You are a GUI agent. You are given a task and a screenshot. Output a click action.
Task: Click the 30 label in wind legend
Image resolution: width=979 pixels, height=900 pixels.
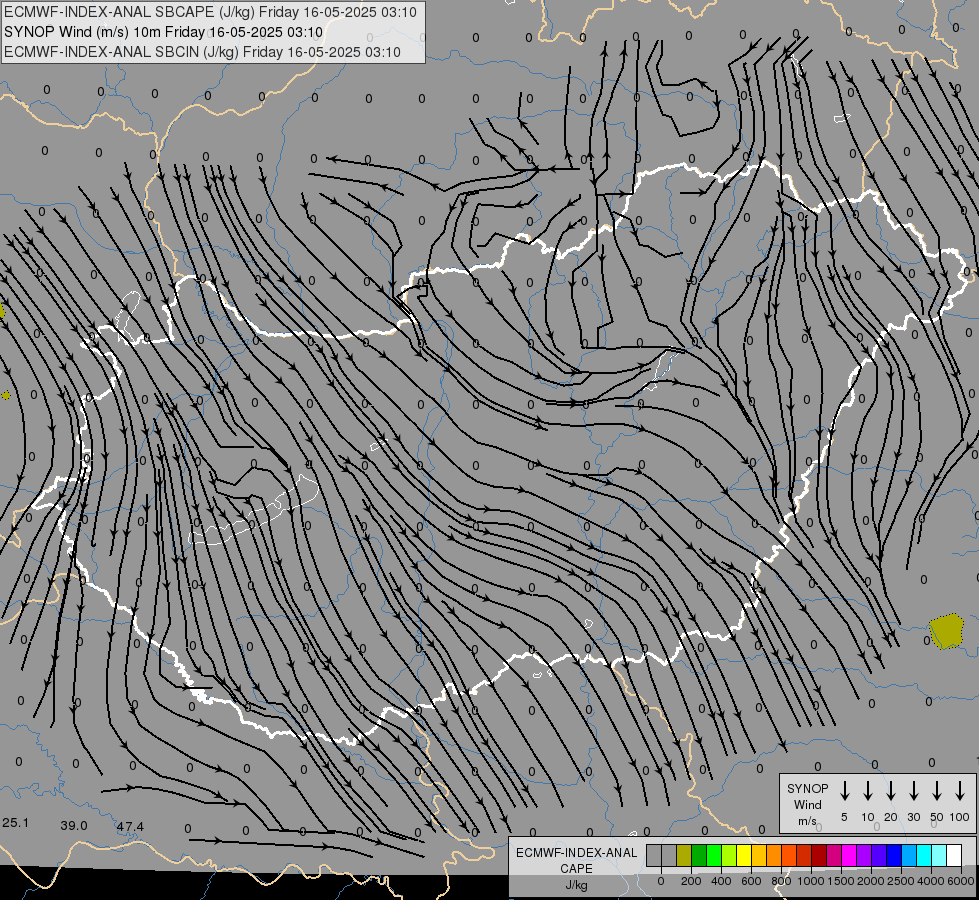coord(913,817)
